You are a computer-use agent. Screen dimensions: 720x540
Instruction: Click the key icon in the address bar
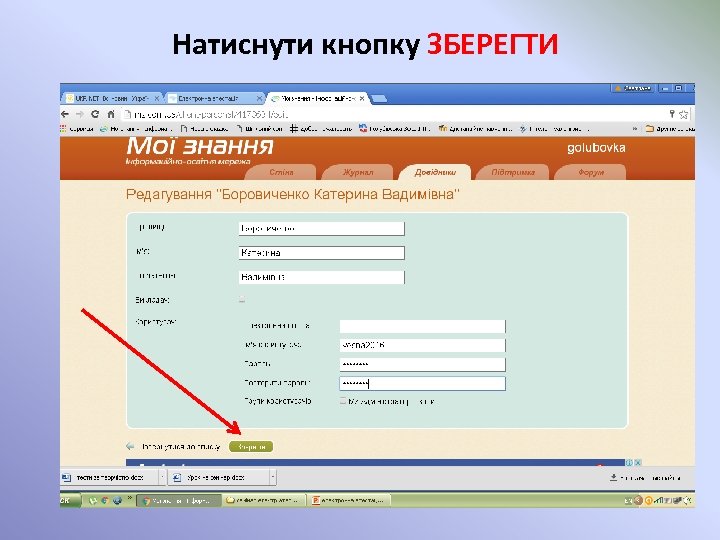point(672,114)
